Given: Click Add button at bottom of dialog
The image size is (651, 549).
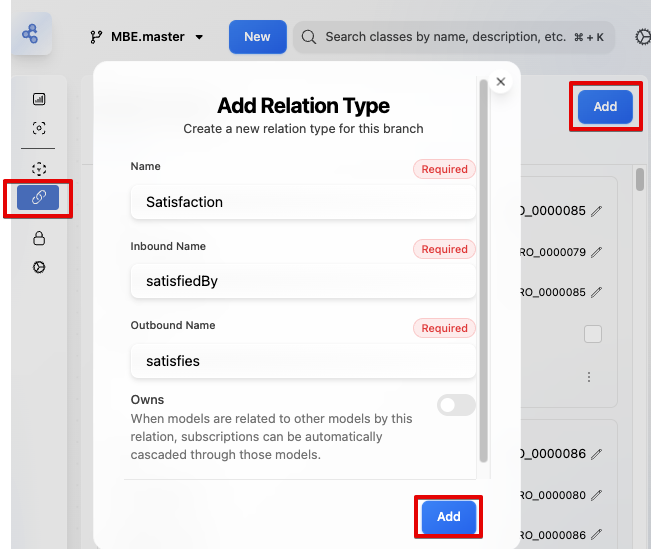Looking at the screenshot, I should (448, 517).
